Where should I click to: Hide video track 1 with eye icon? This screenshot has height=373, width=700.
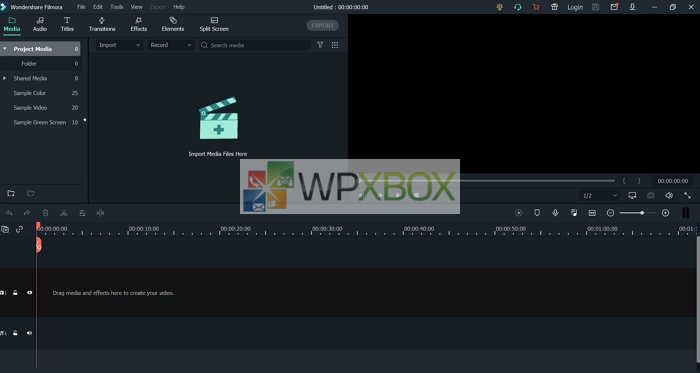[29, 293]
